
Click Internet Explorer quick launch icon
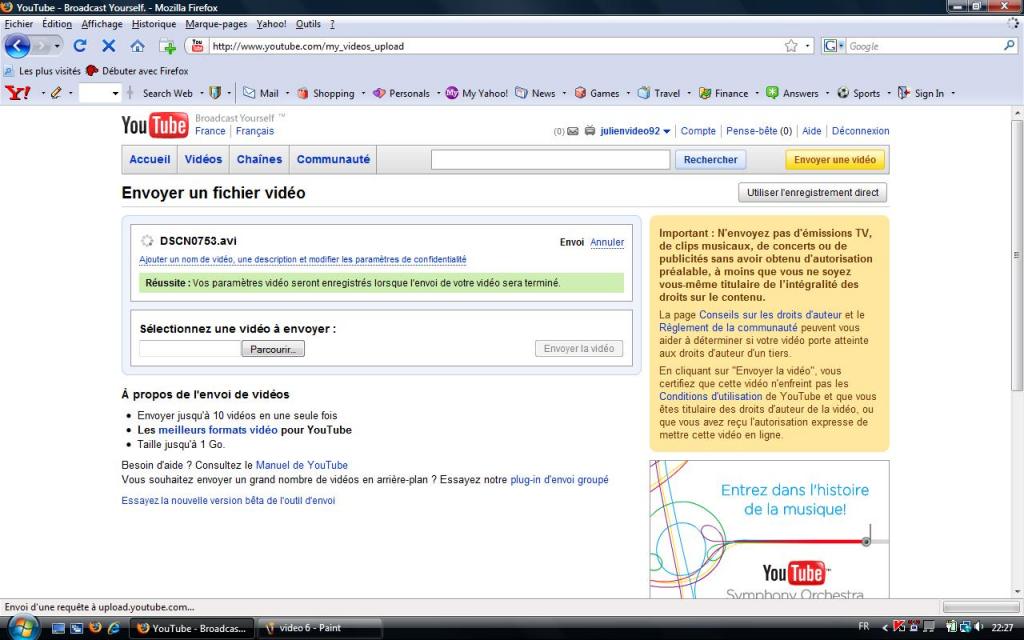(114, 628)
